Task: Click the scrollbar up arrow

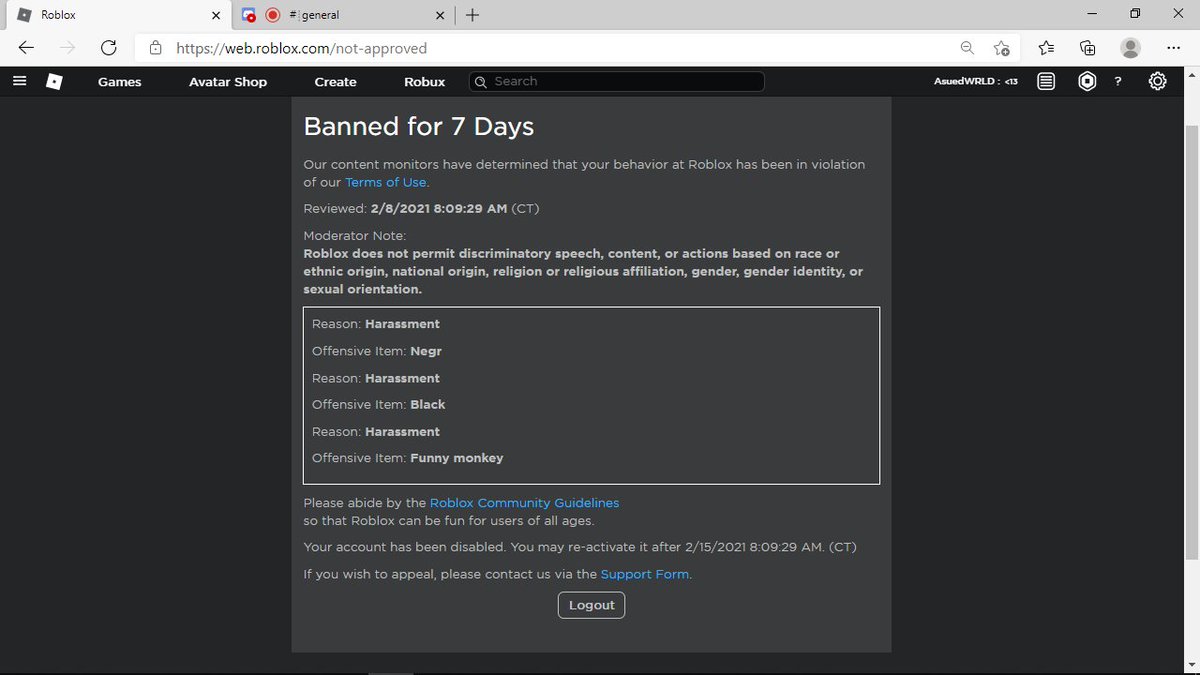Action: click(x=1191, y=76)
